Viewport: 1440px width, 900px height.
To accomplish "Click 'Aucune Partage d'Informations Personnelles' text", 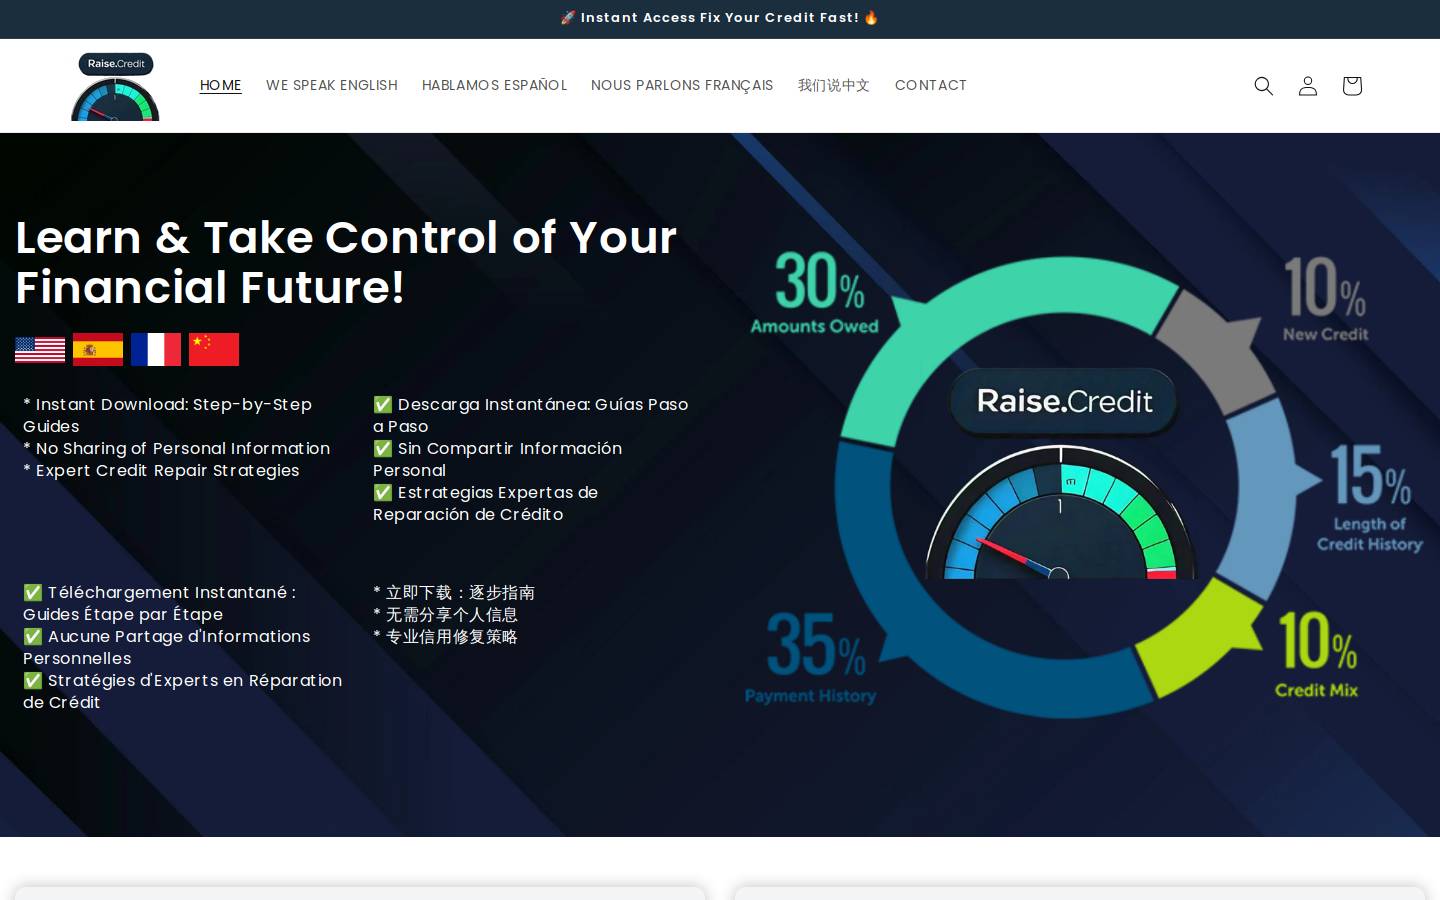I will (167, 647).
